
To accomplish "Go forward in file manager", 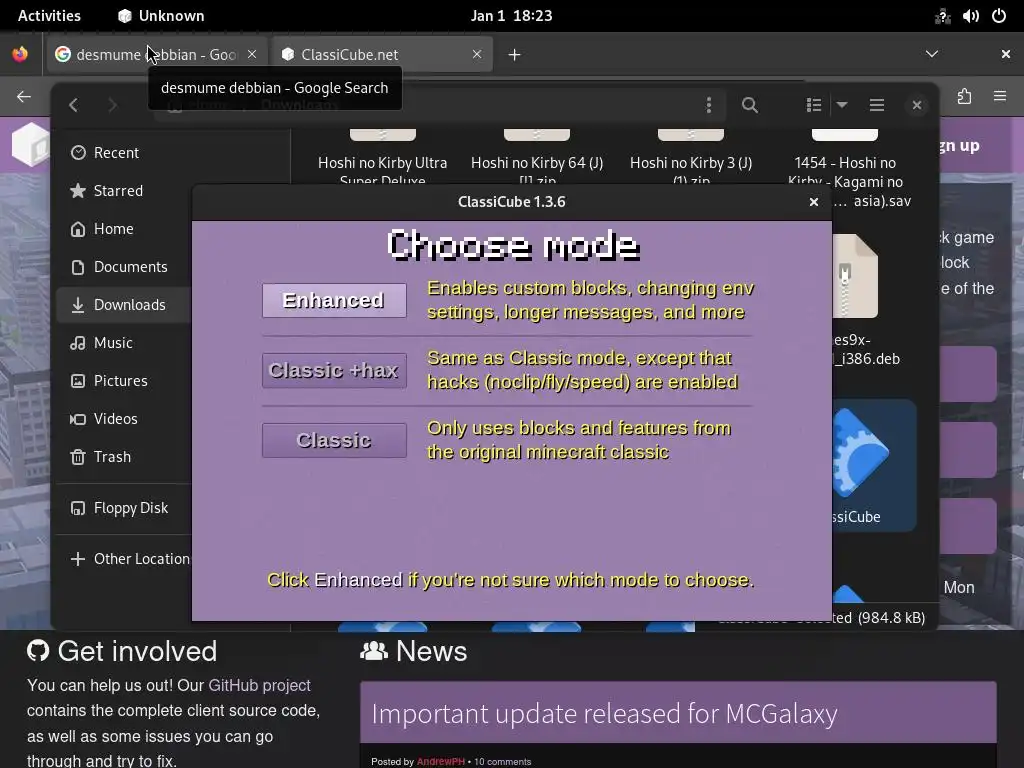I will coord(112,105).
